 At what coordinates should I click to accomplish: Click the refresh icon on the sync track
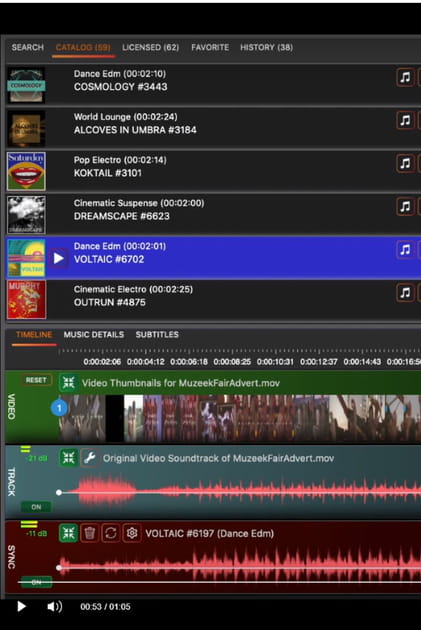coord(110,533)
